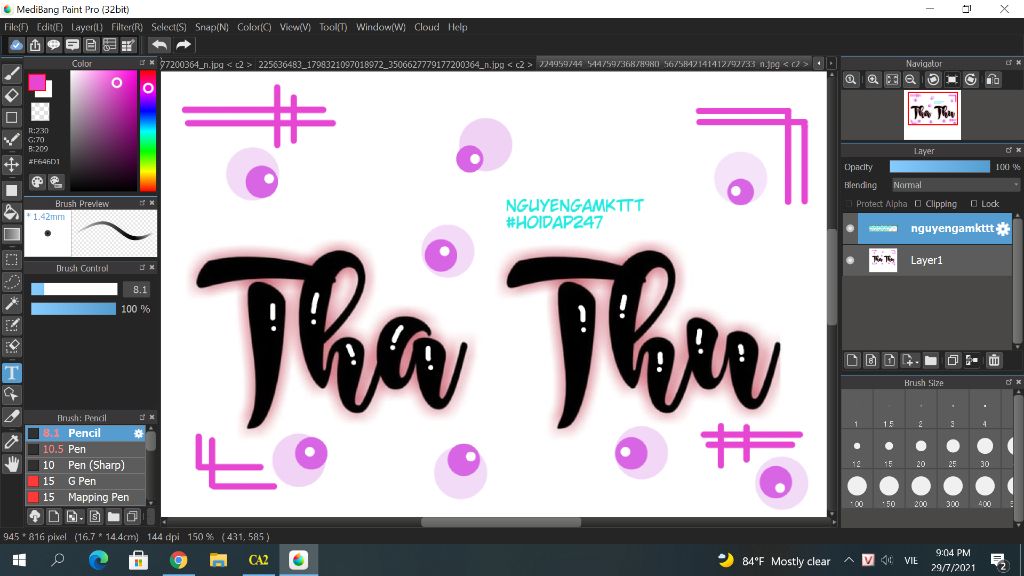Enable the Lock checkbox

coord(974,204)
